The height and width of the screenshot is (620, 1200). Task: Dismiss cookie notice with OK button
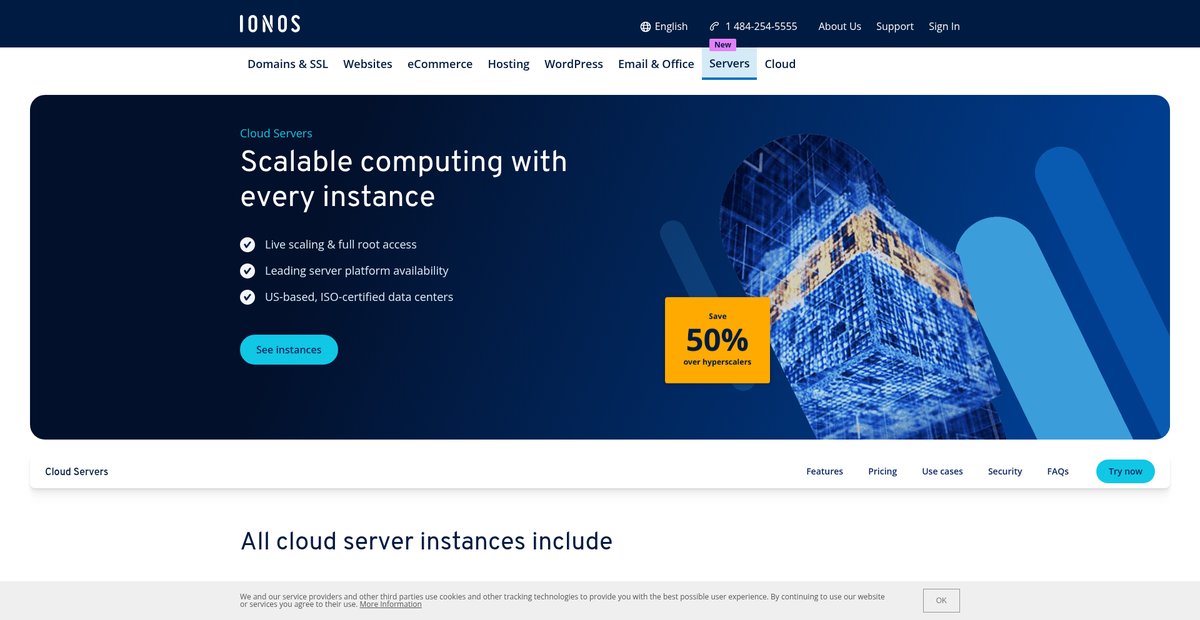[x=941, y=600]
